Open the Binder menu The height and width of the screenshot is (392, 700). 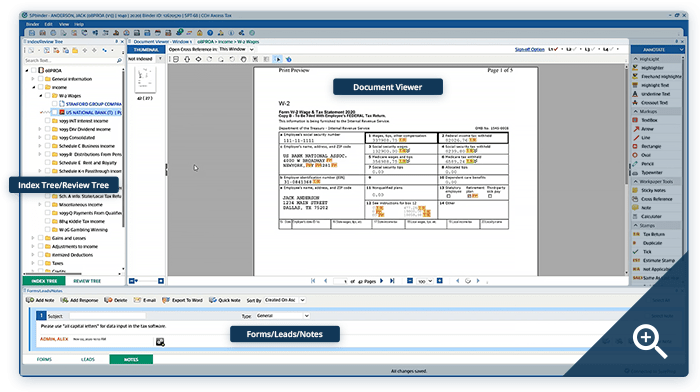point(33,24)
